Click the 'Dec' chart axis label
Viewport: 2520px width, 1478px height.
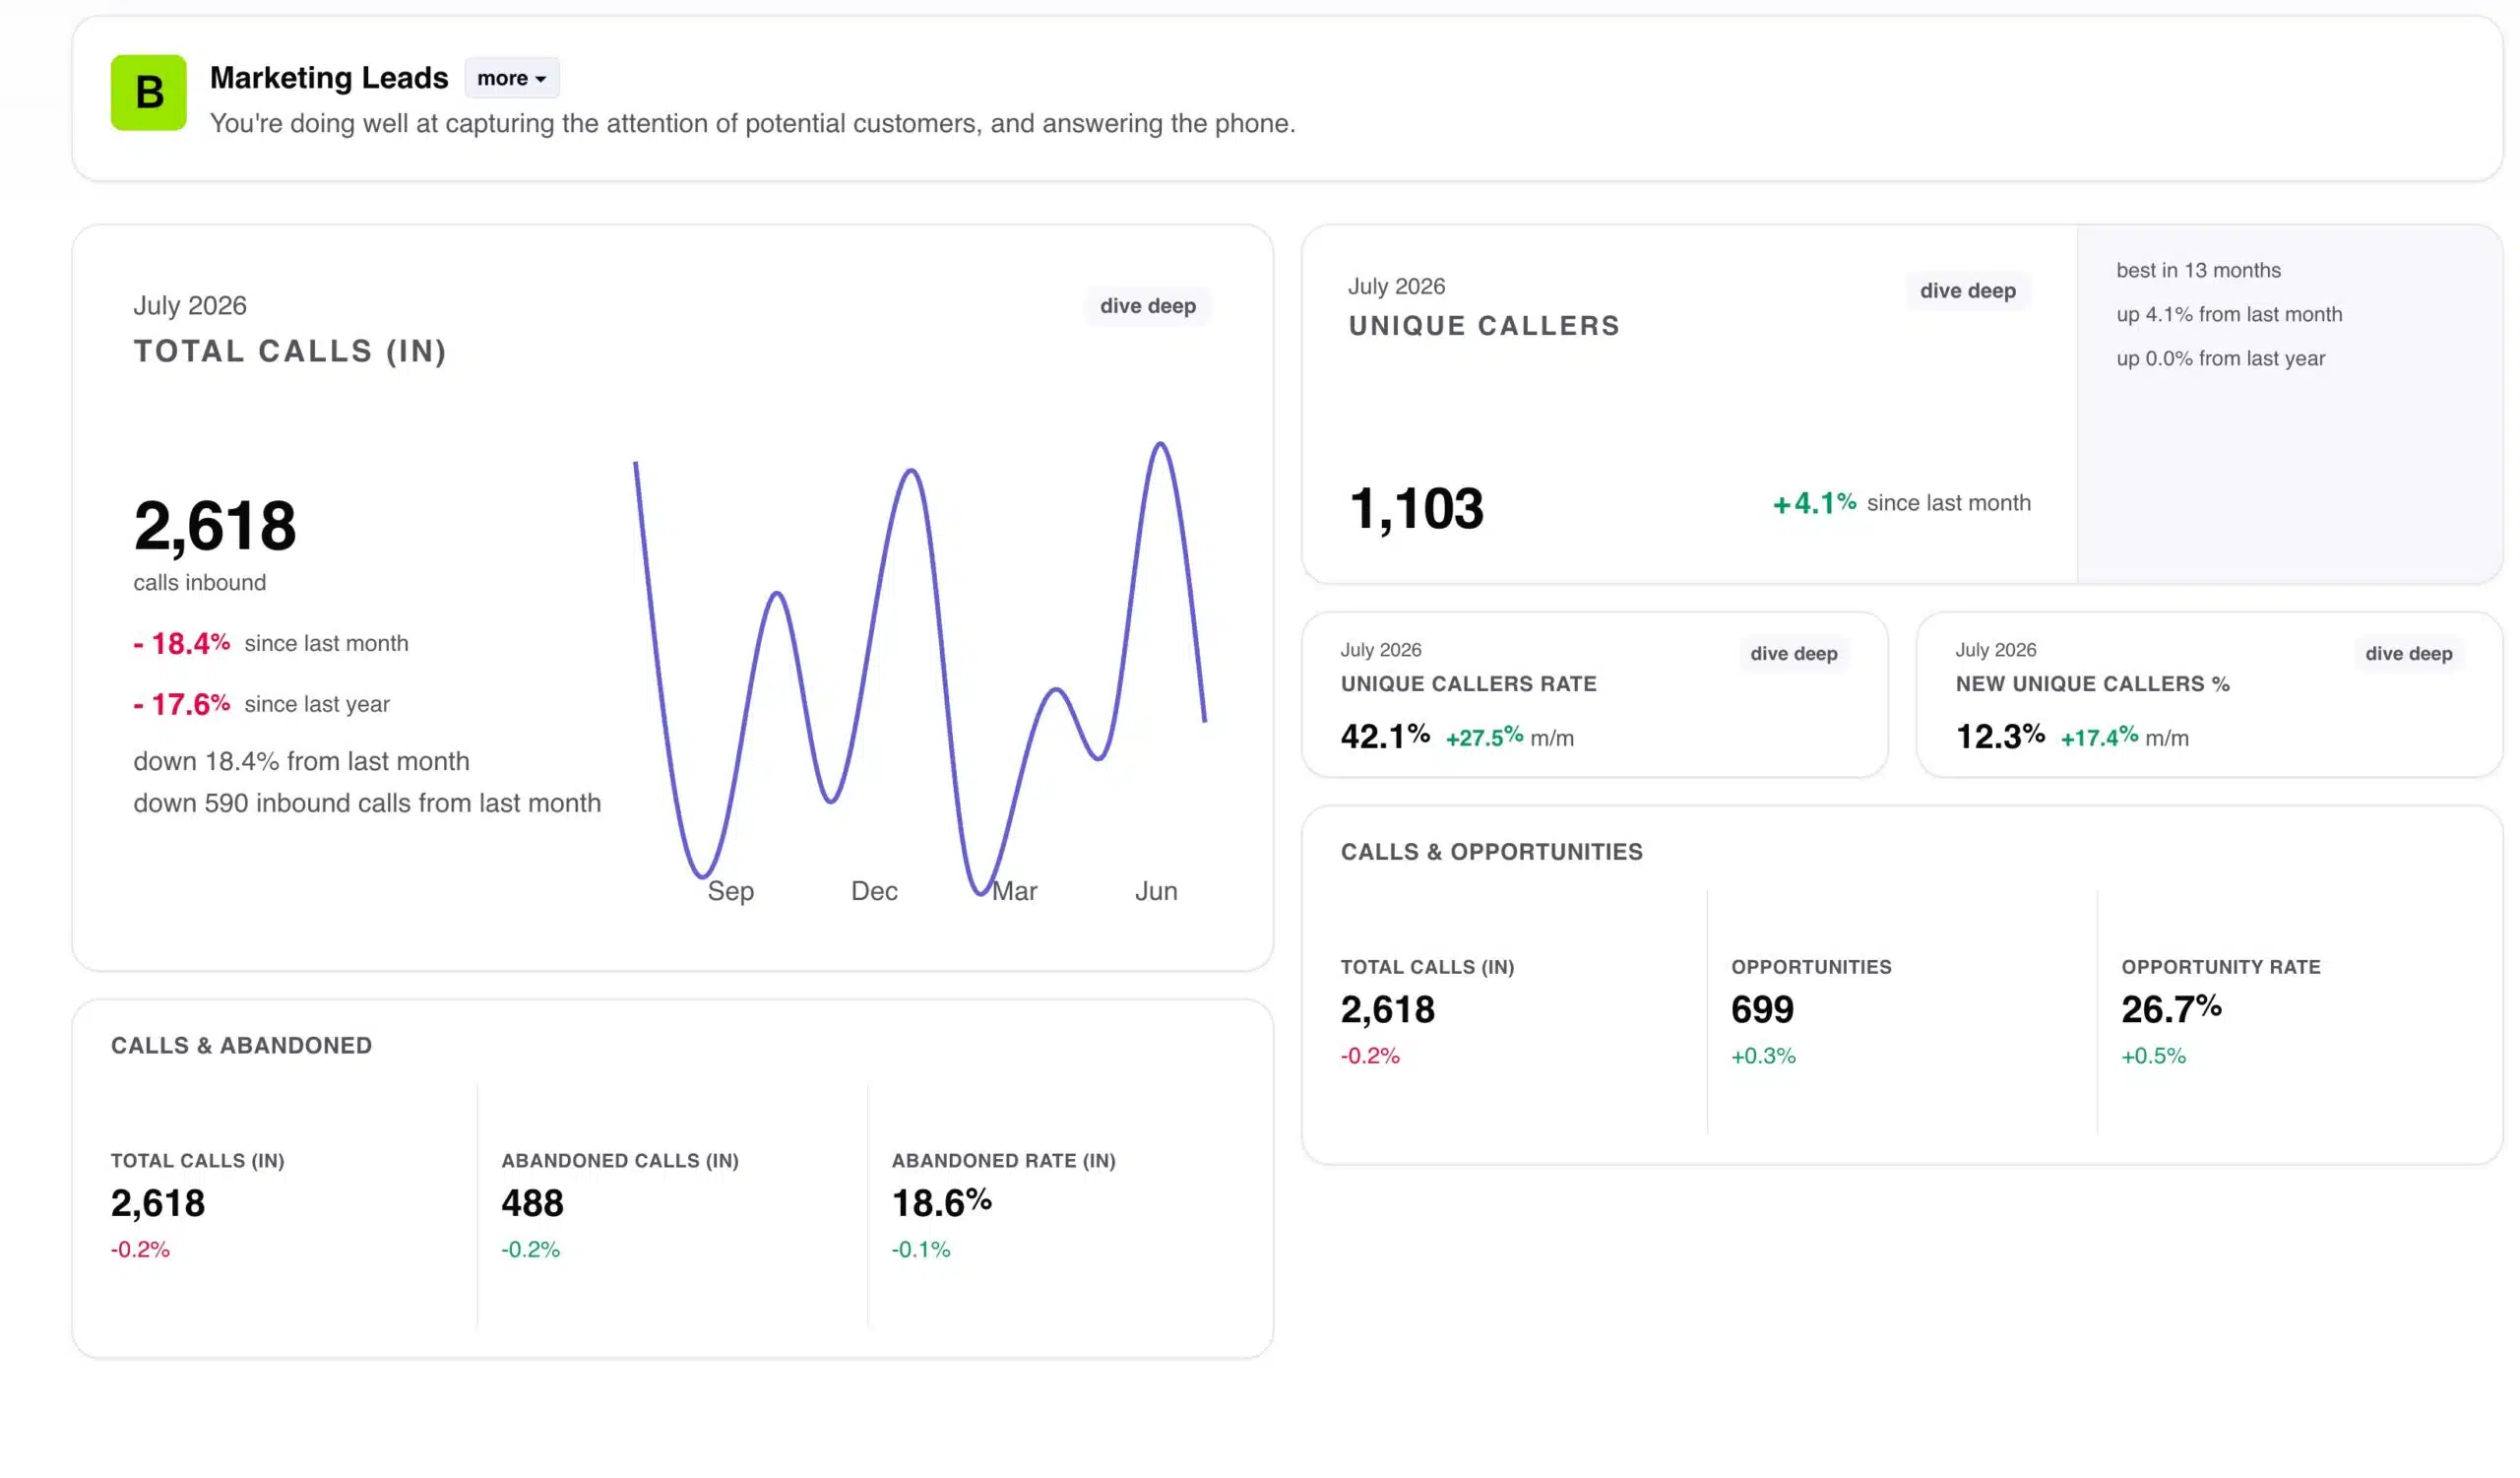873,891
